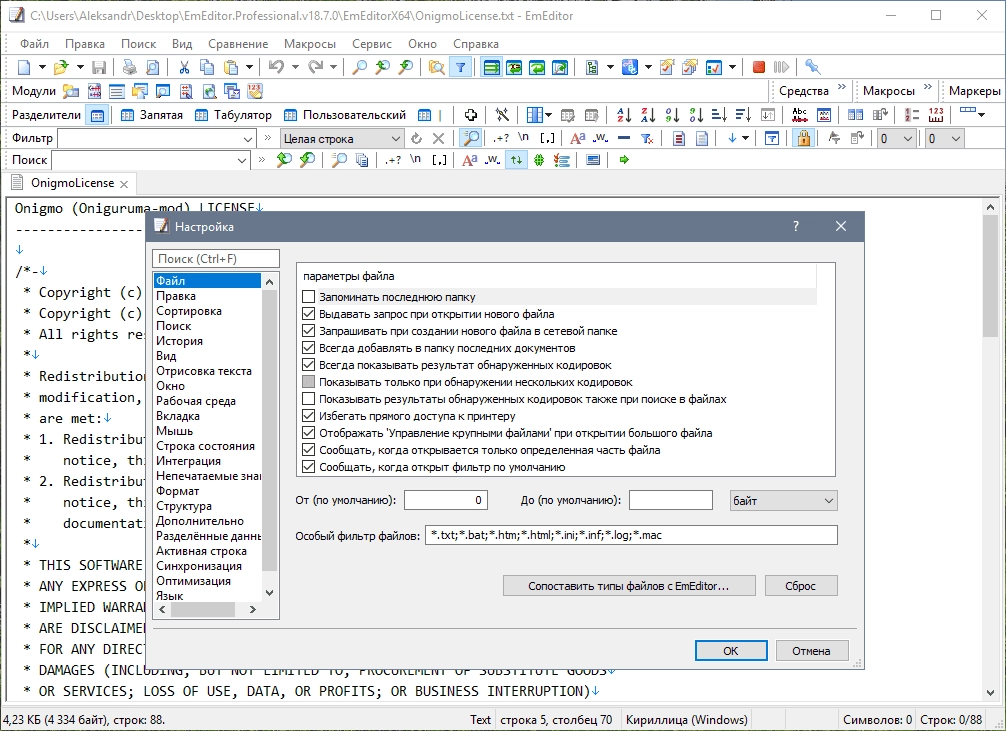Click the Cut scissors icon

coord(184,67)
